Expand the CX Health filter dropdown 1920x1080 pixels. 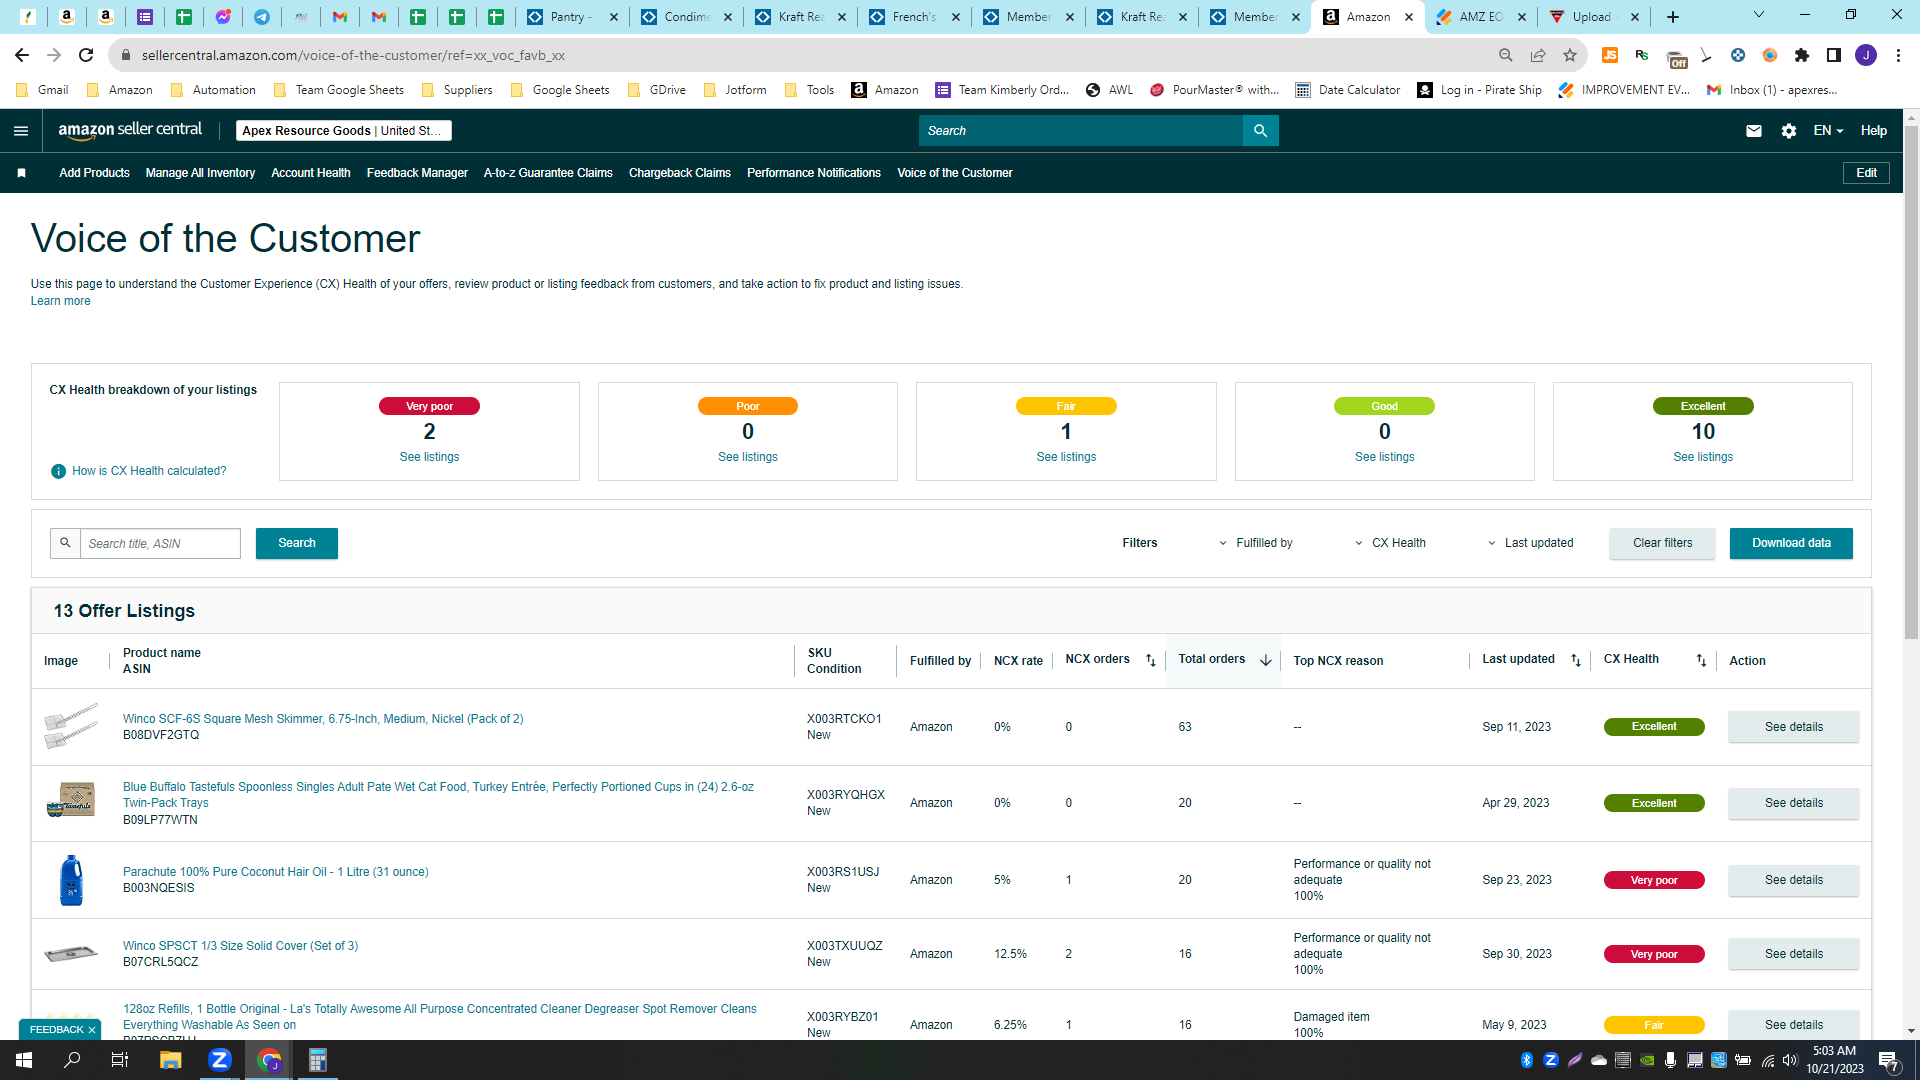coord(1391,543)
